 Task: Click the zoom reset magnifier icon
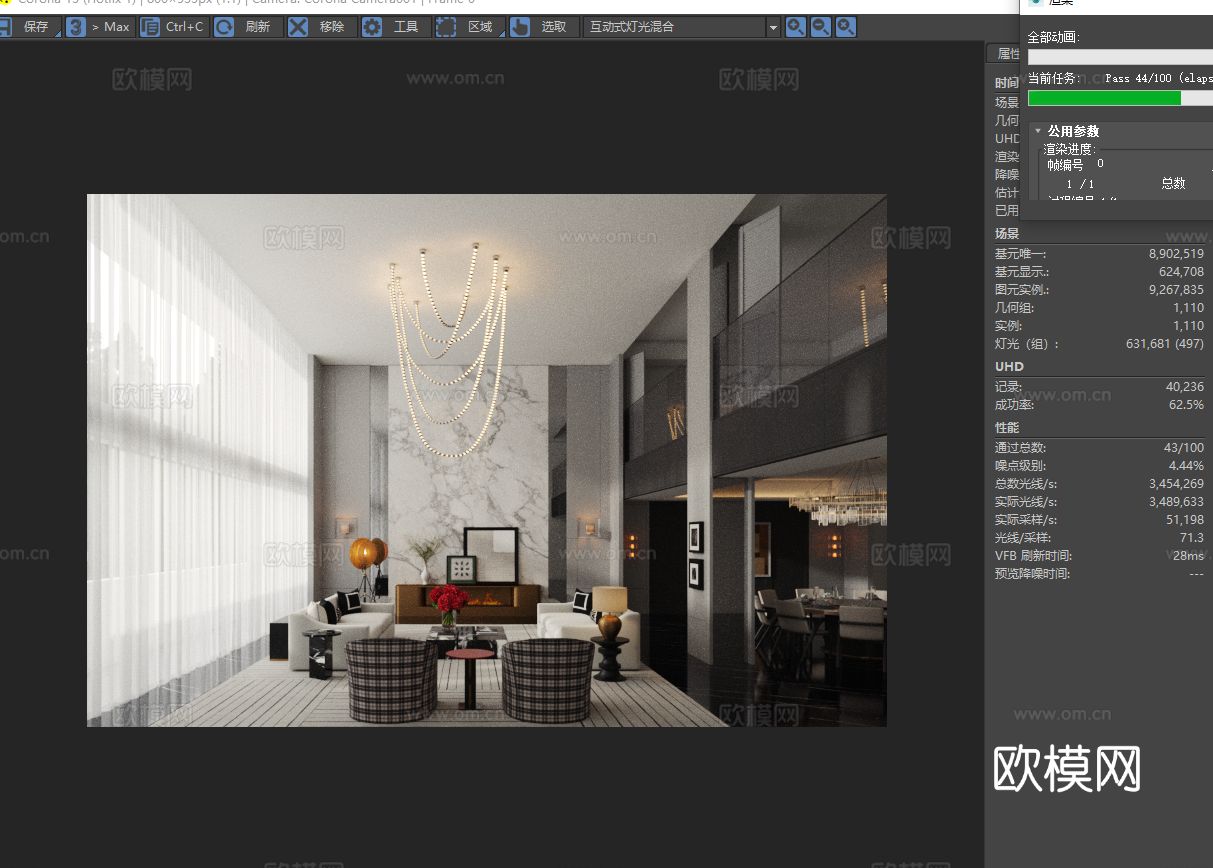tap(845, 27)
